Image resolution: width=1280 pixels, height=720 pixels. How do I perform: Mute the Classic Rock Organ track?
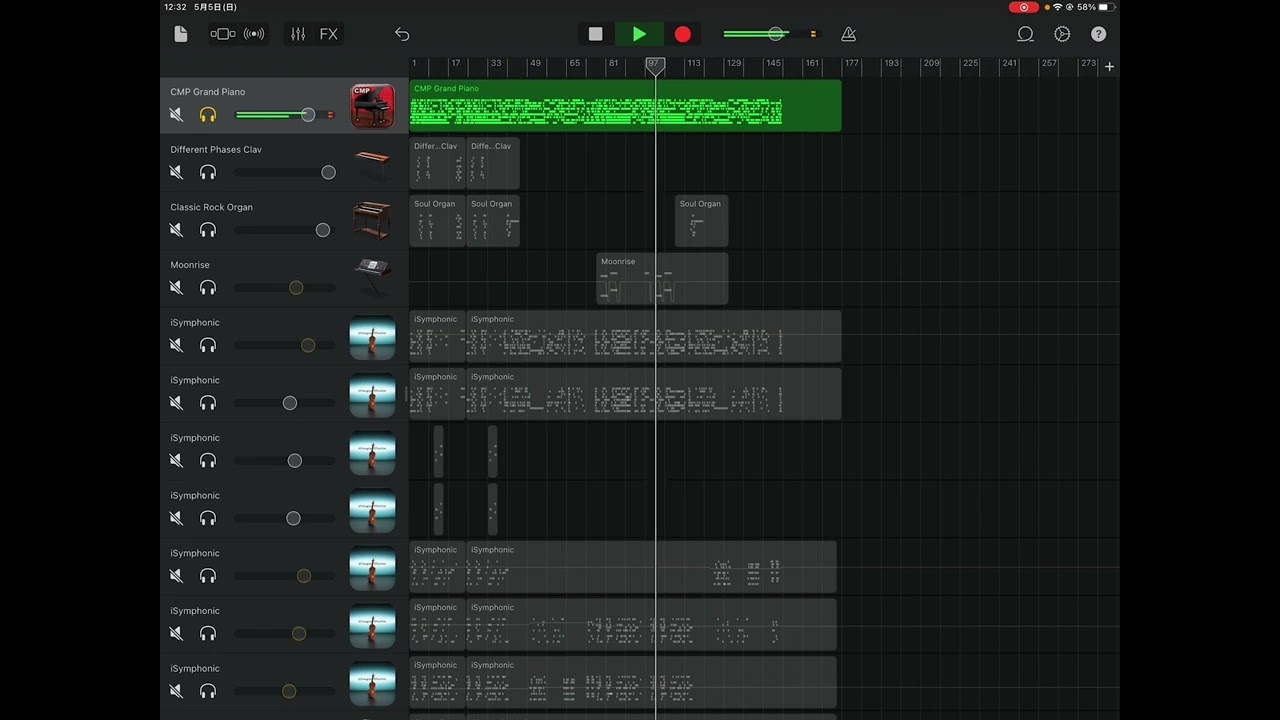(x=176, y=230)
